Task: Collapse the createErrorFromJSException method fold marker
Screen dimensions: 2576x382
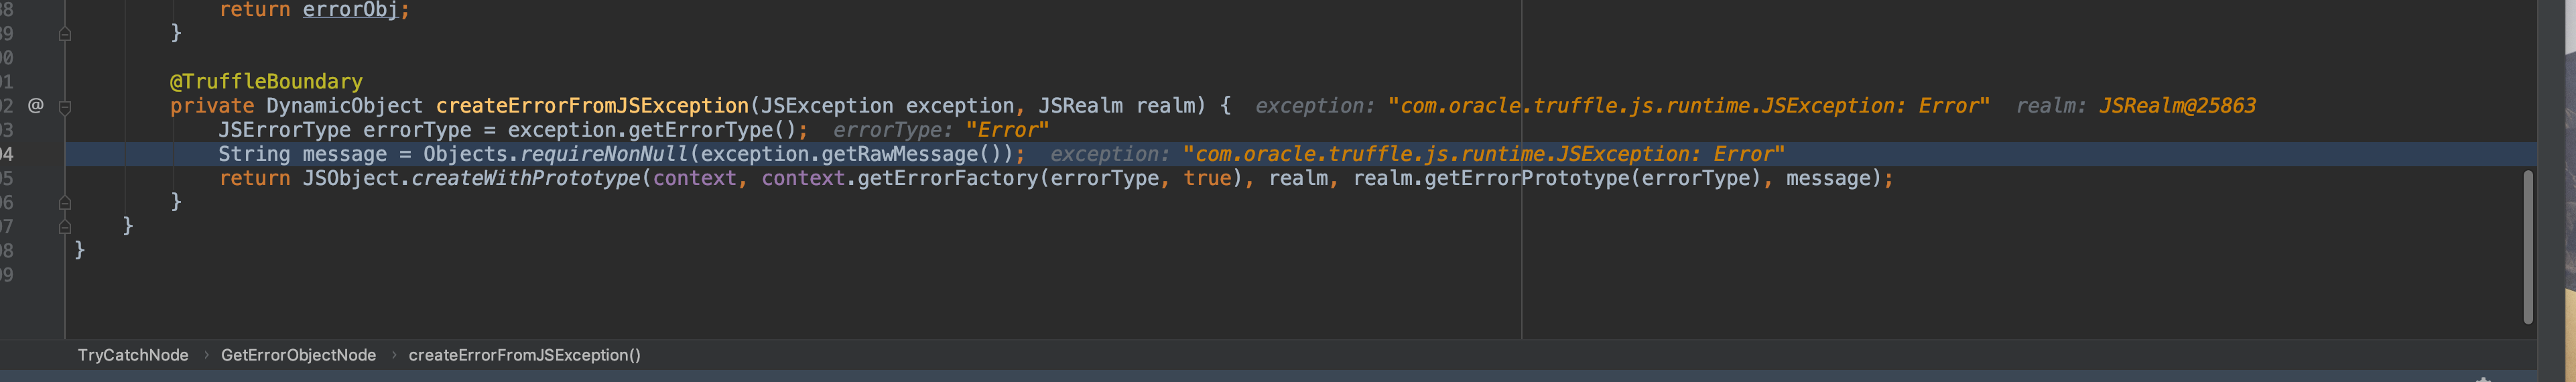Action: [65, 106]
